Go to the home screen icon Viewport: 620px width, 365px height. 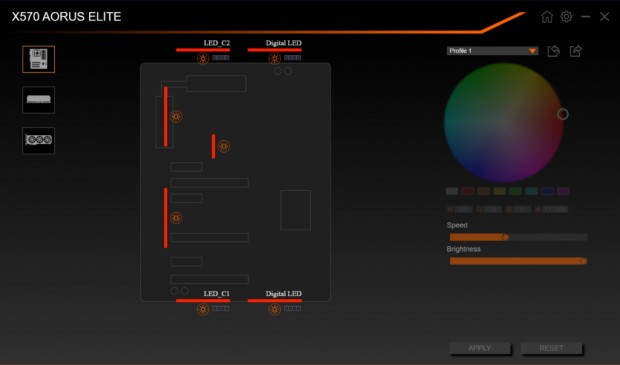[x=547, y=17]
